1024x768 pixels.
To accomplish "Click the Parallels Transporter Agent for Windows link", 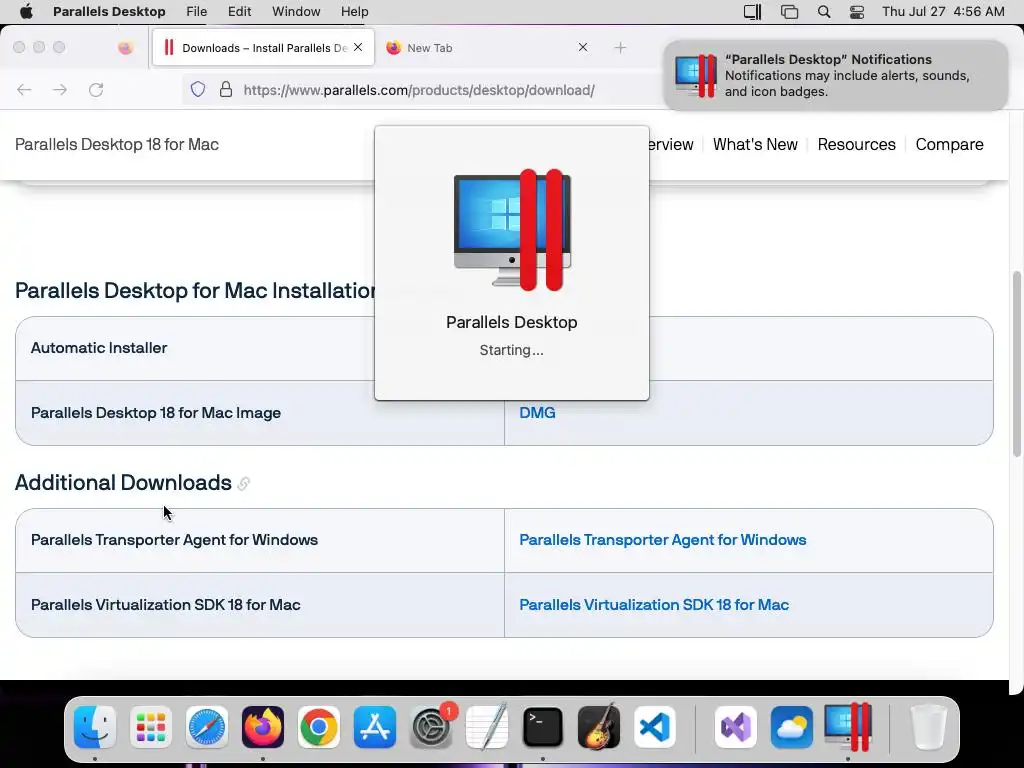I will [662, 540].
